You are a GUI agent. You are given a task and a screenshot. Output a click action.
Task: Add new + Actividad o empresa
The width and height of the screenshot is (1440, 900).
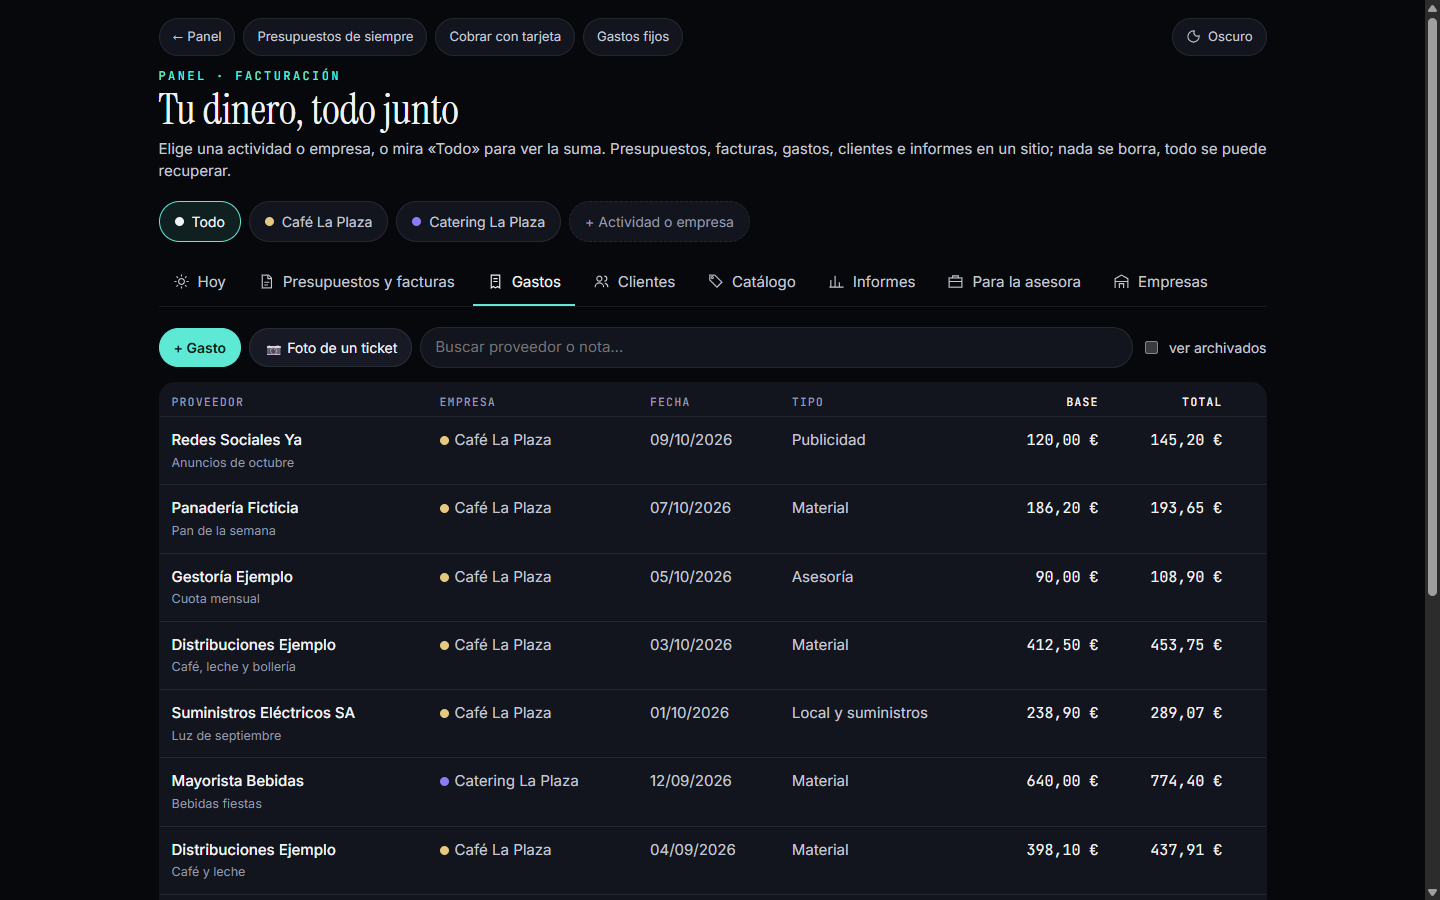pyautogui.click(x=659, y=222)
